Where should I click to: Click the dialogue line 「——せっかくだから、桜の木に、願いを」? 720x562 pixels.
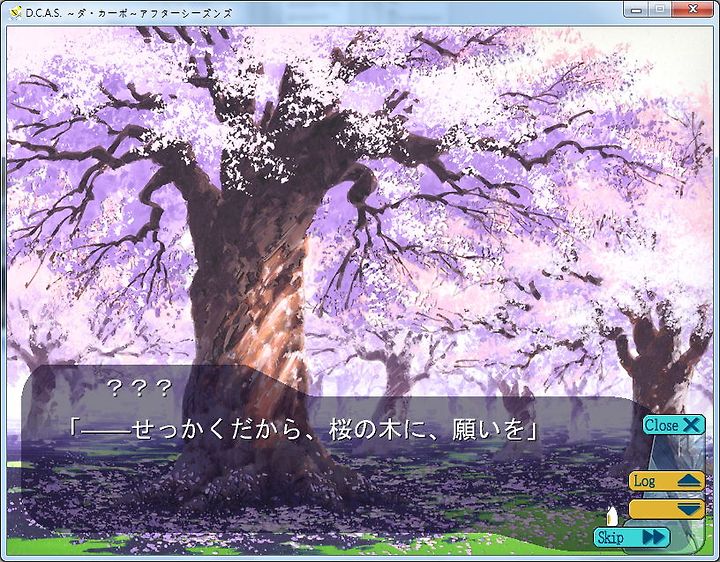click(x=304, y=430)
